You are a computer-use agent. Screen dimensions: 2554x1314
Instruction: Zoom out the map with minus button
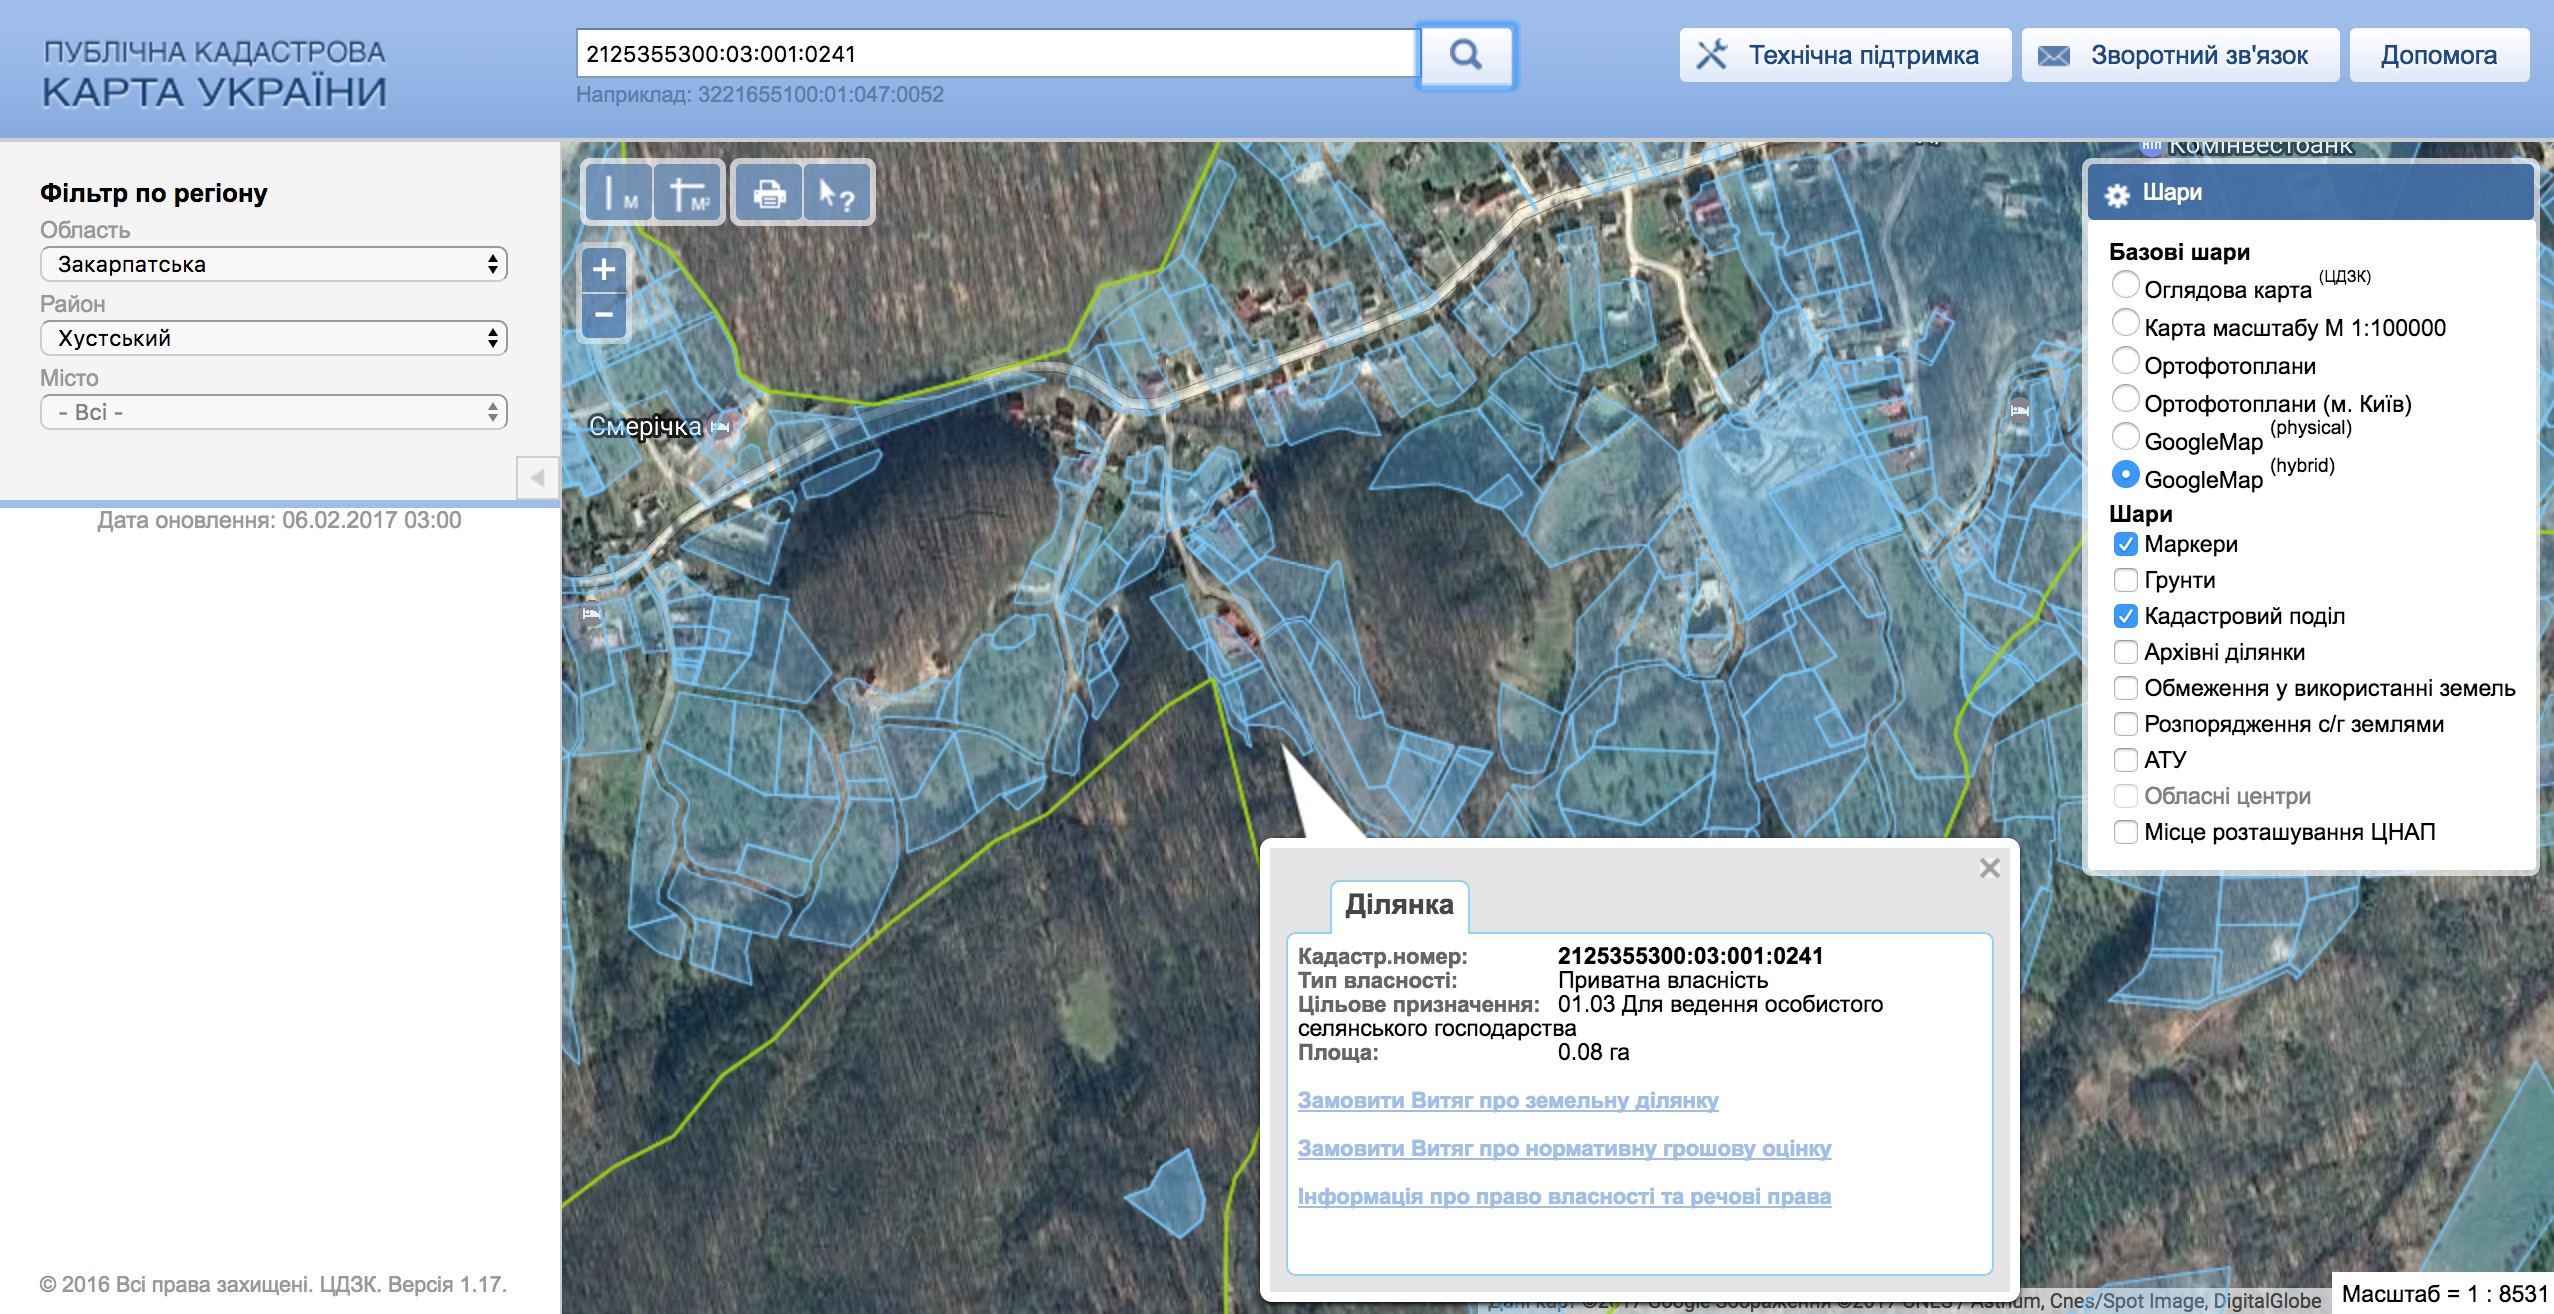point(604,315)
